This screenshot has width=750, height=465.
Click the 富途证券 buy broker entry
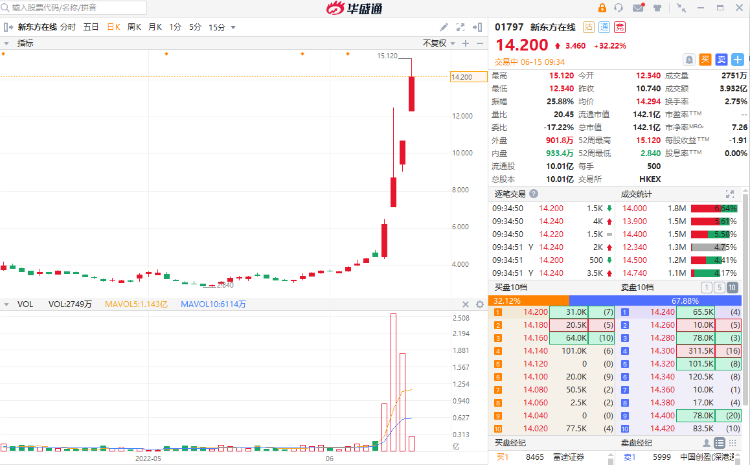569,457
